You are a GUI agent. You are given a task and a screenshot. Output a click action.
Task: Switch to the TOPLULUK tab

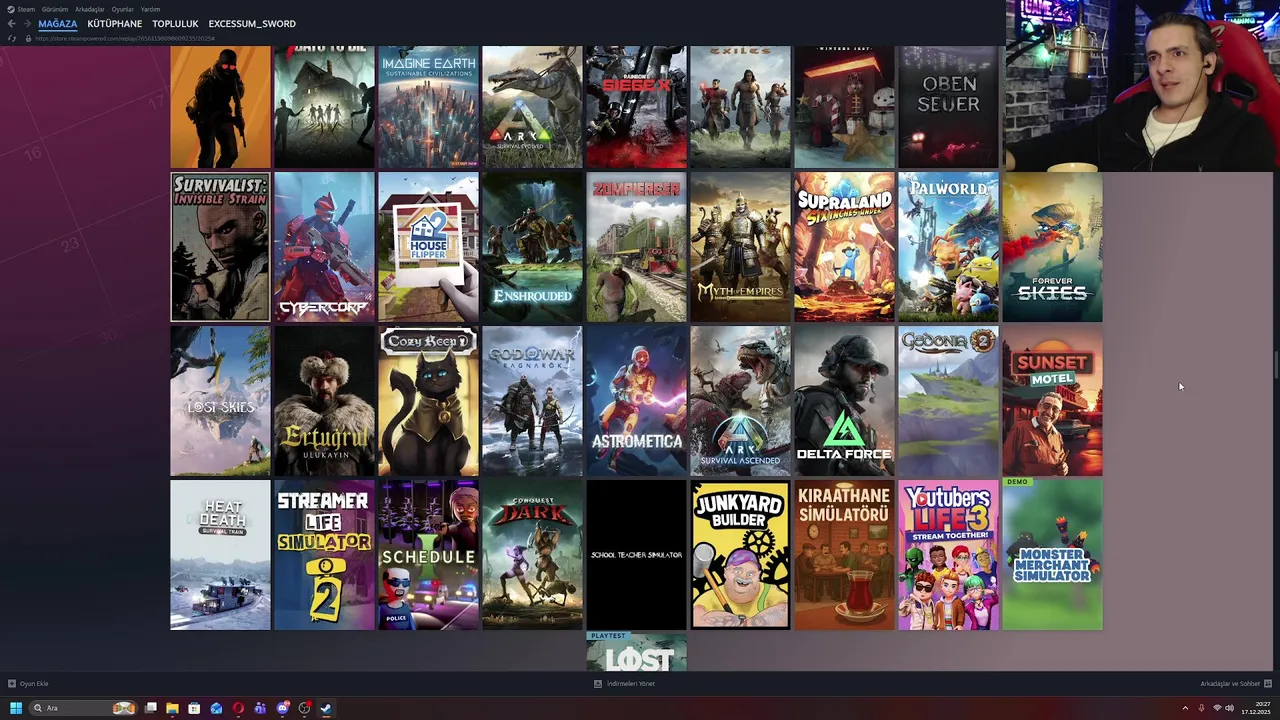point(175,24)
